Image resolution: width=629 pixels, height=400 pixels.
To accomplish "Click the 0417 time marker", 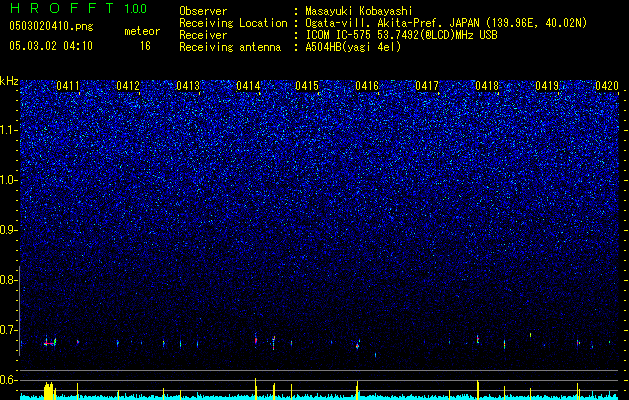I will [x=427, y=86].
